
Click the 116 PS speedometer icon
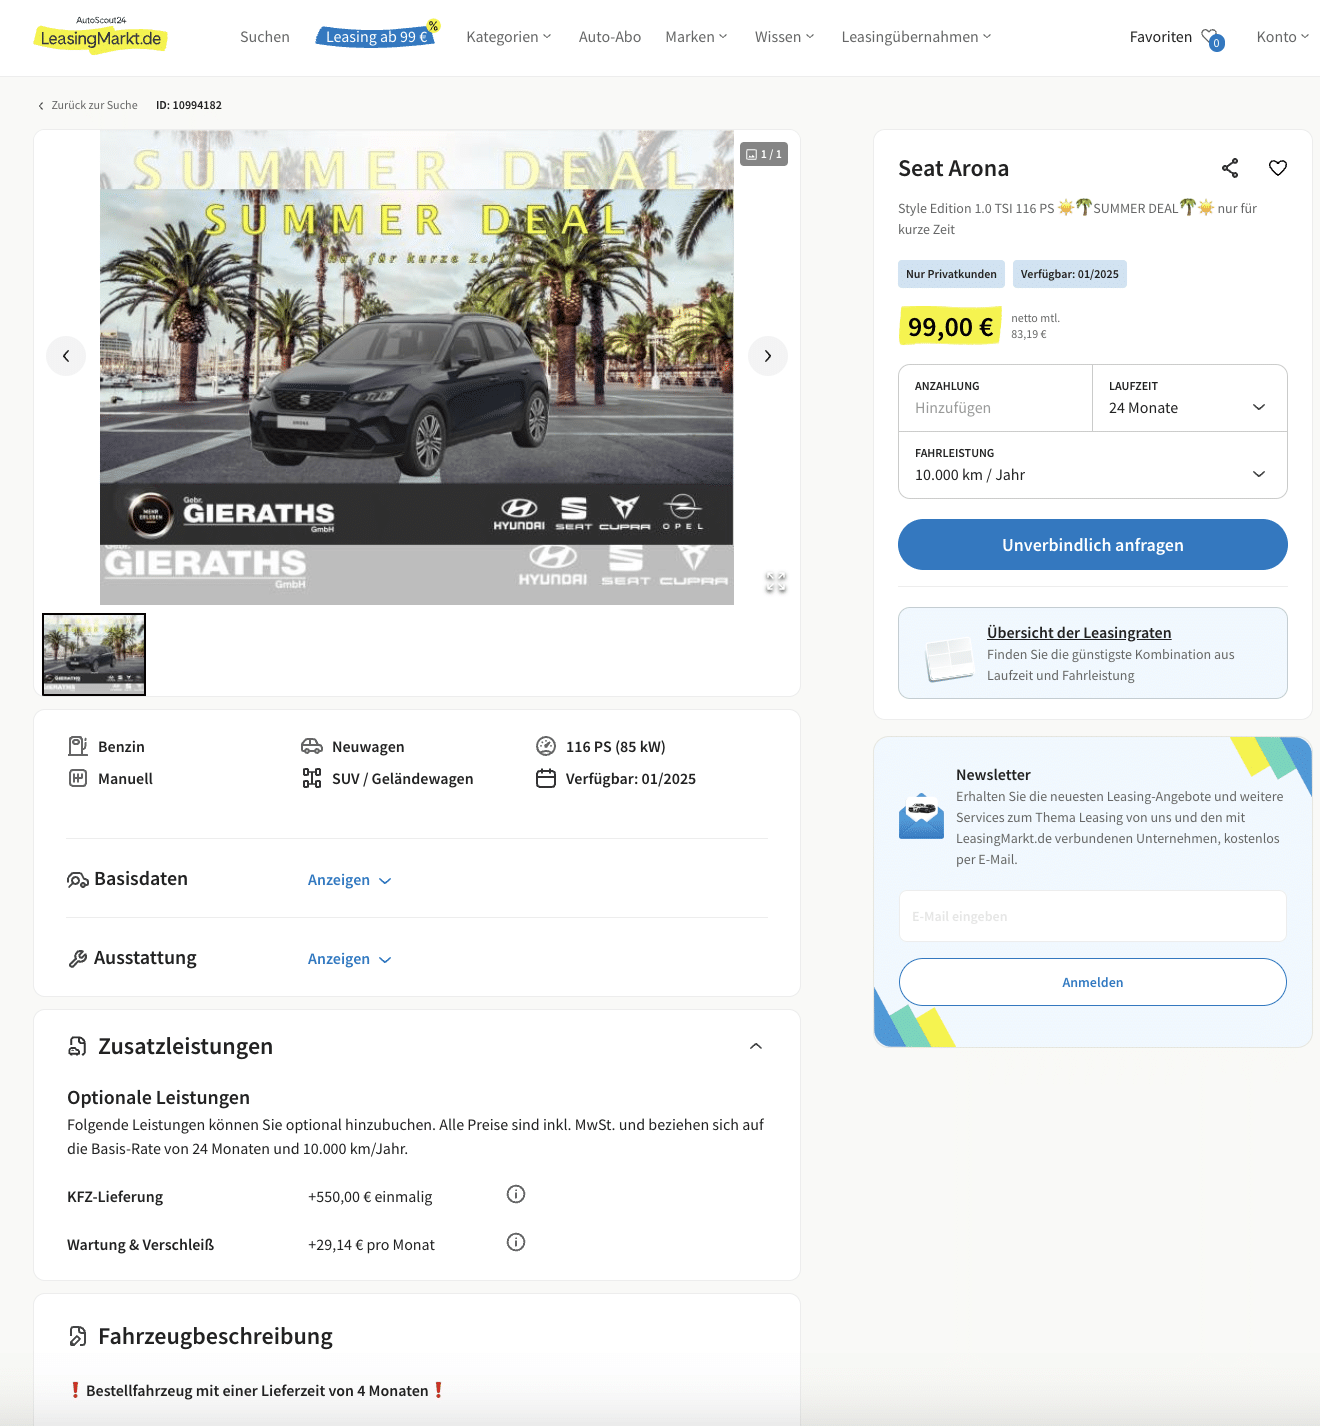[x=546, y=746]
